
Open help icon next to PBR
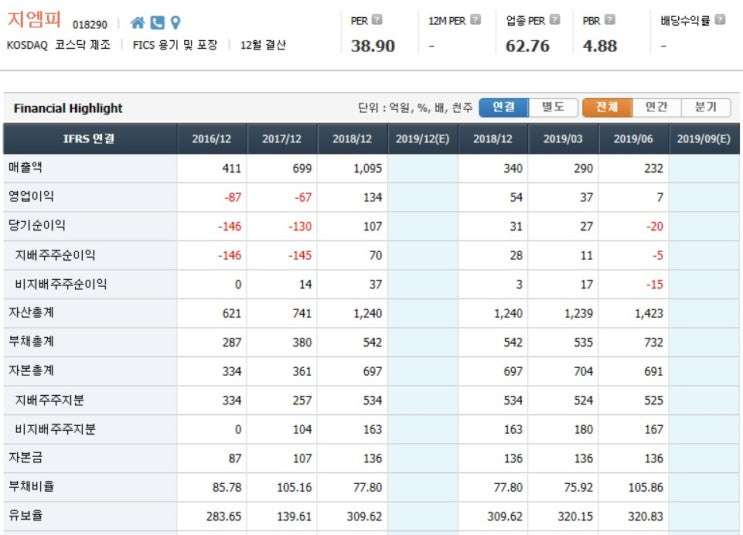pyautogui.click(x=610, y=20)
